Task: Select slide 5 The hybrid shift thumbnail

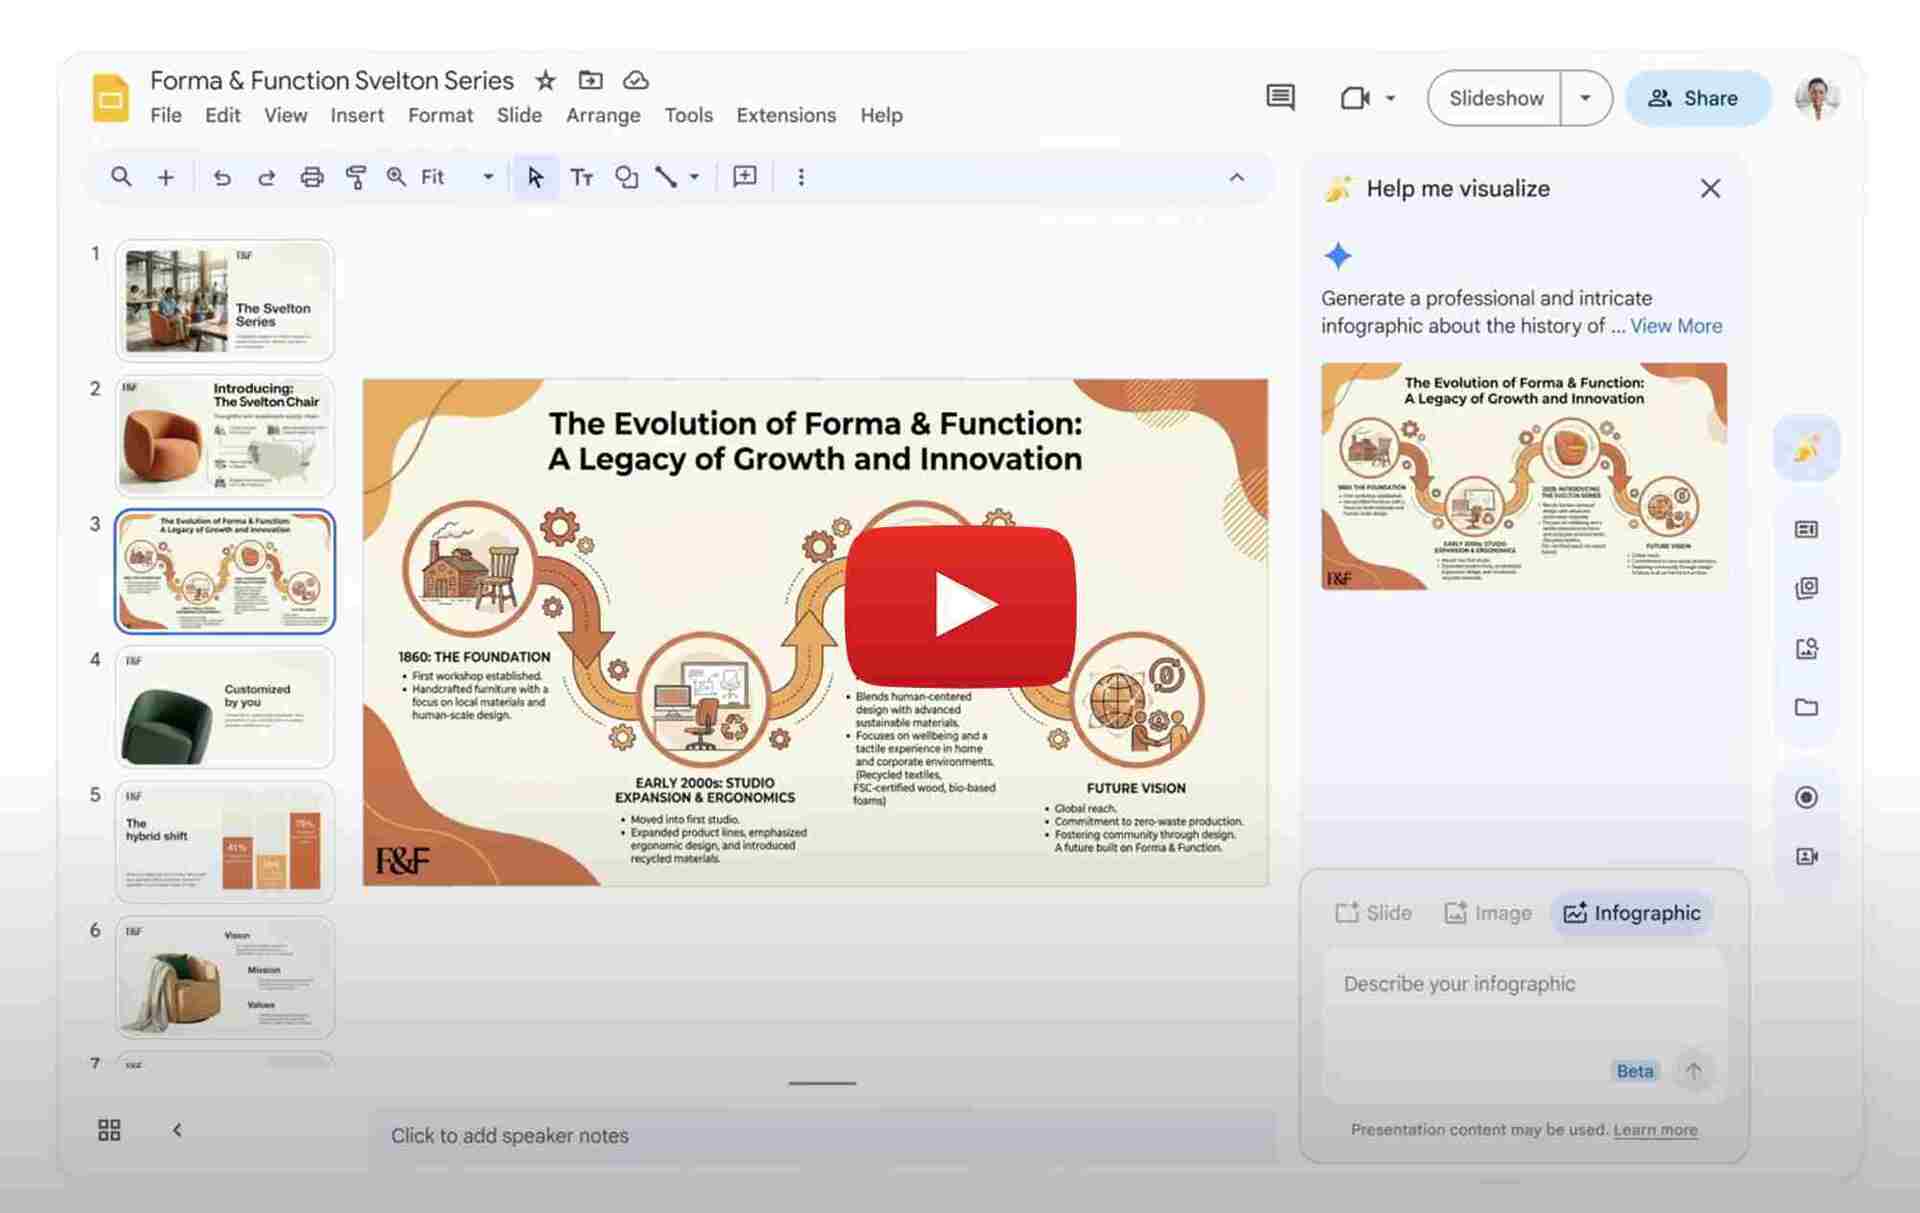Action: click(x=225, y=841)
